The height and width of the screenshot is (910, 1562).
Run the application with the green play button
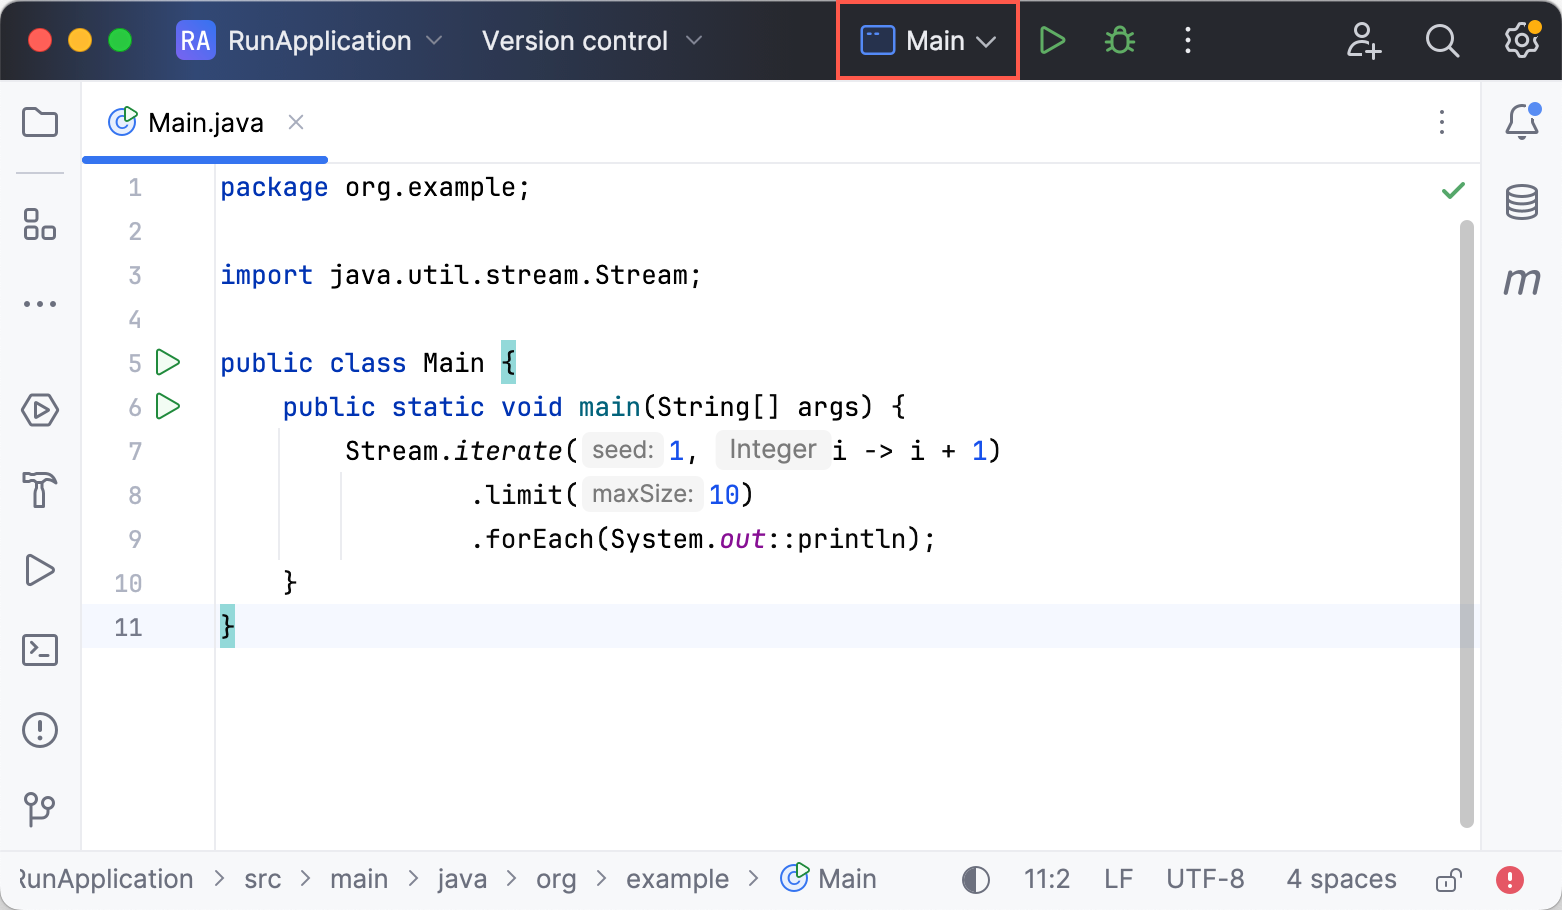click(1052, 40)
